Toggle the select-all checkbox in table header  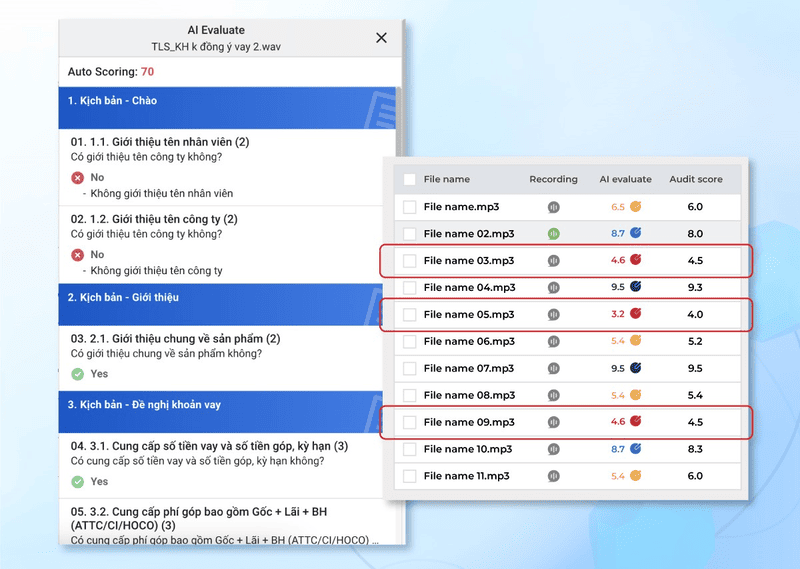(409, 180)
